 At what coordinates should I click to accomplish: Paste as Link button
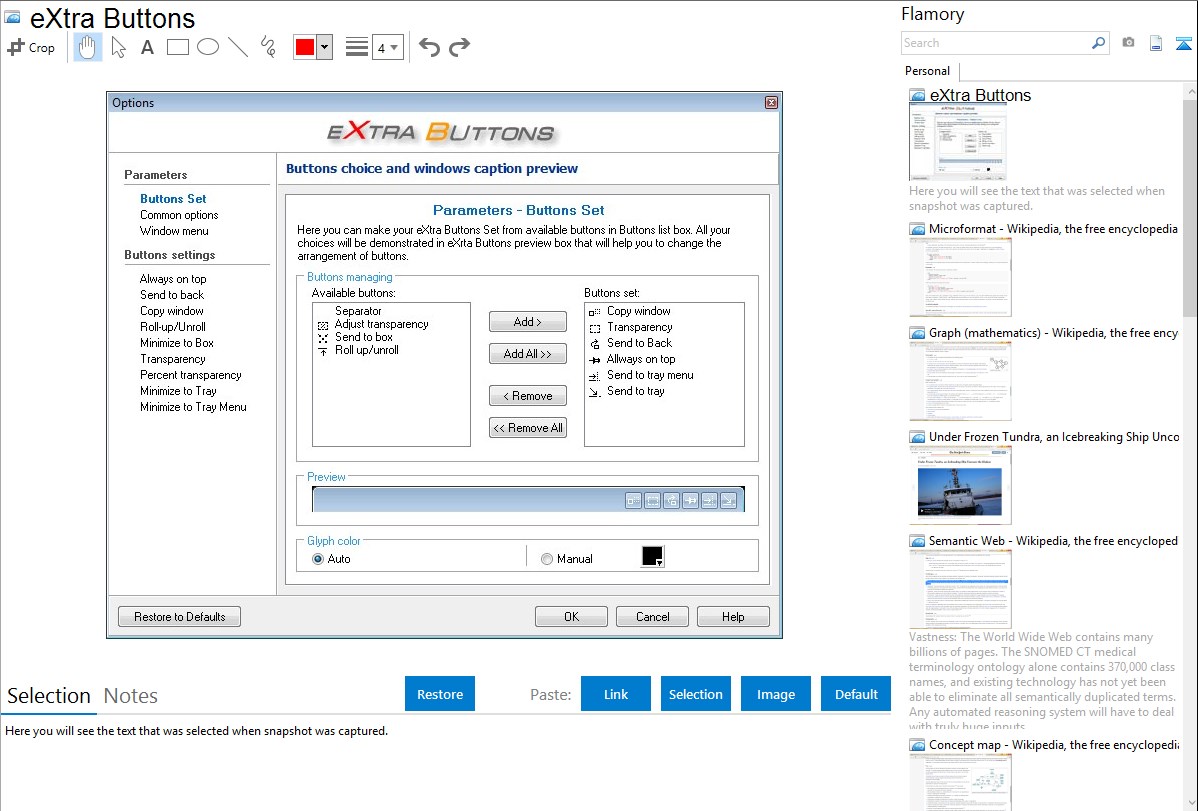coord(616,694)
